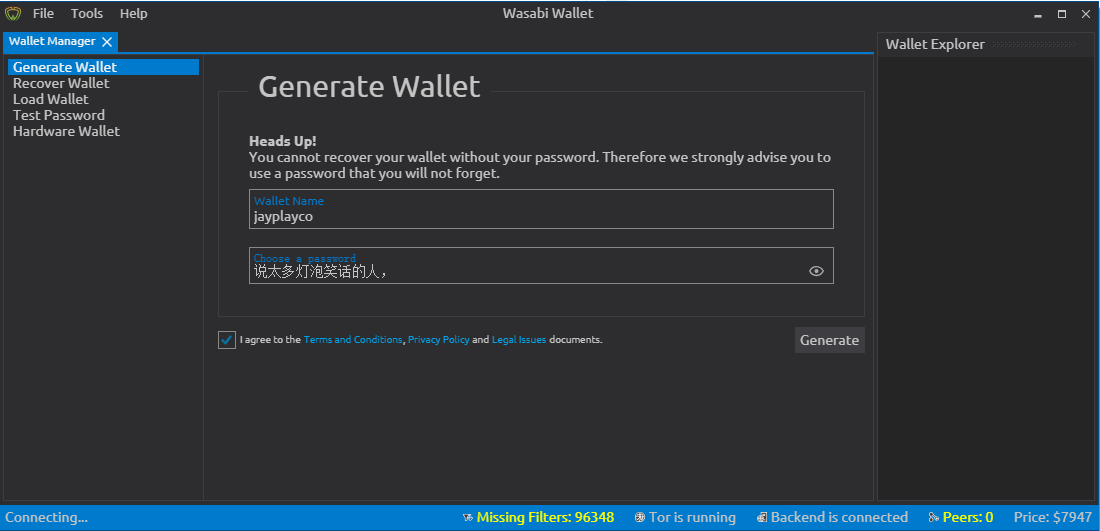Click Backend is connected status text
This screenshot has width=1100, height=531.
coord(839,518)
